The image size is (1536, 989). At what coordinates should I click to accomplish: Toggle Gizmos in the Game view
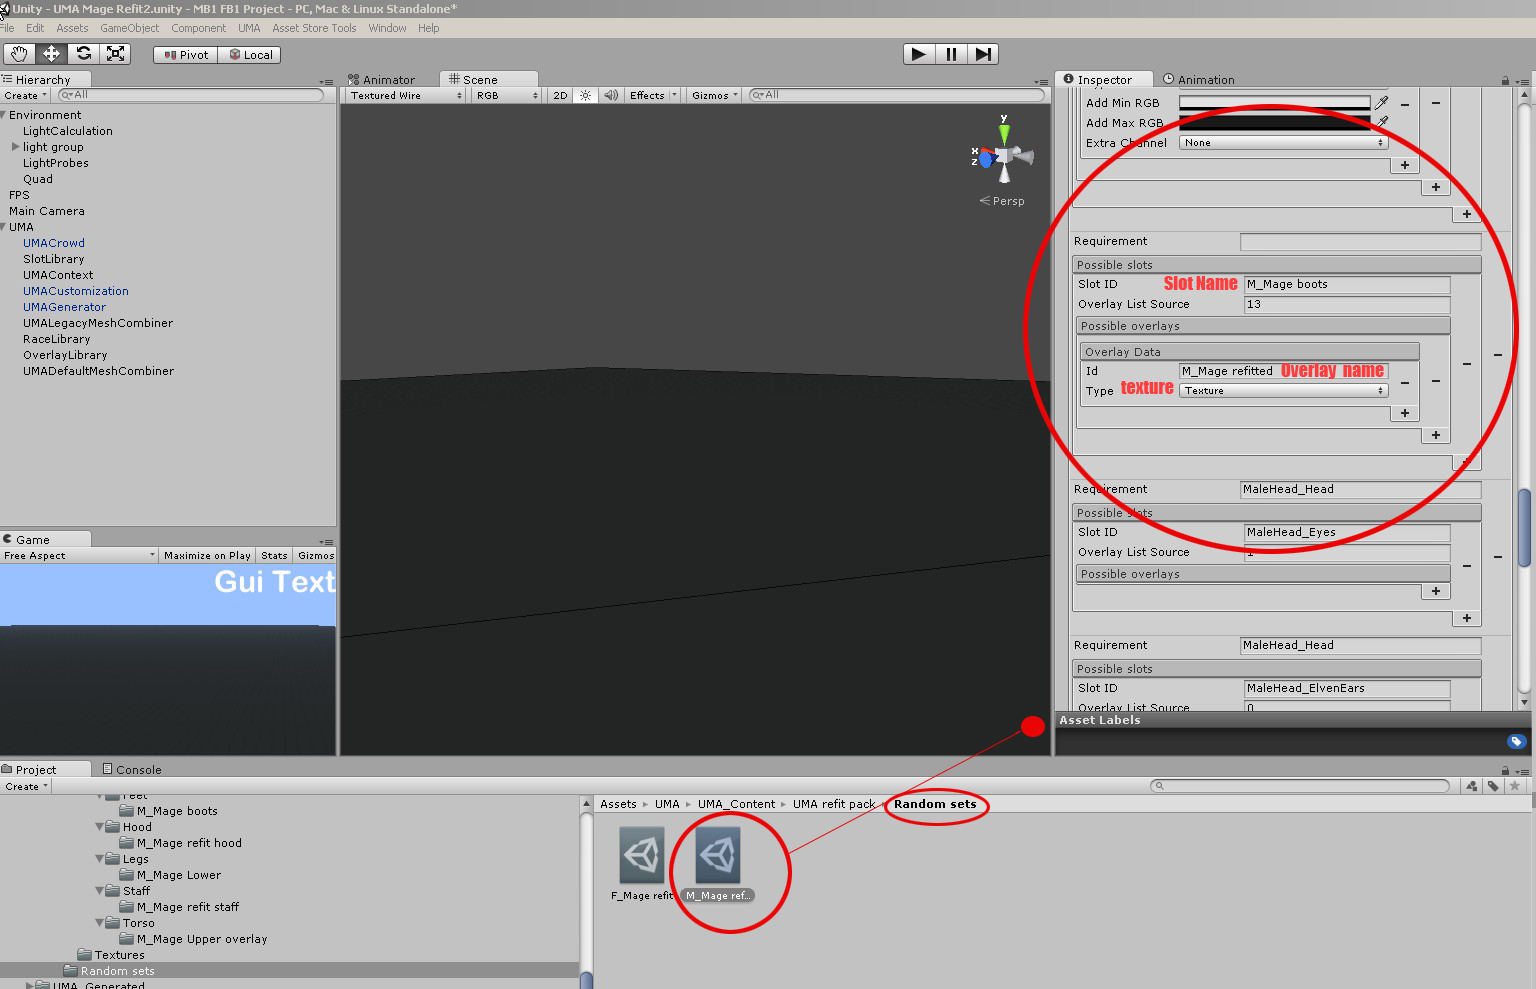pos(316,556)
